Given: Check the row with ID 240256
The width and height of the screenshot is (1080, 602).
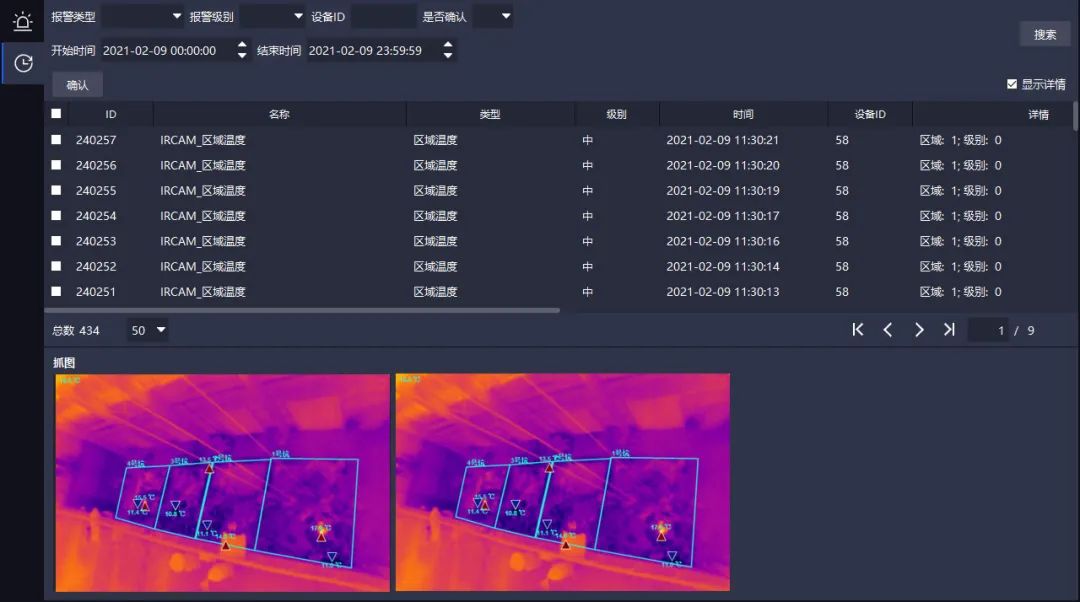Looking at the screenshot, I should [x=56, y=165].
